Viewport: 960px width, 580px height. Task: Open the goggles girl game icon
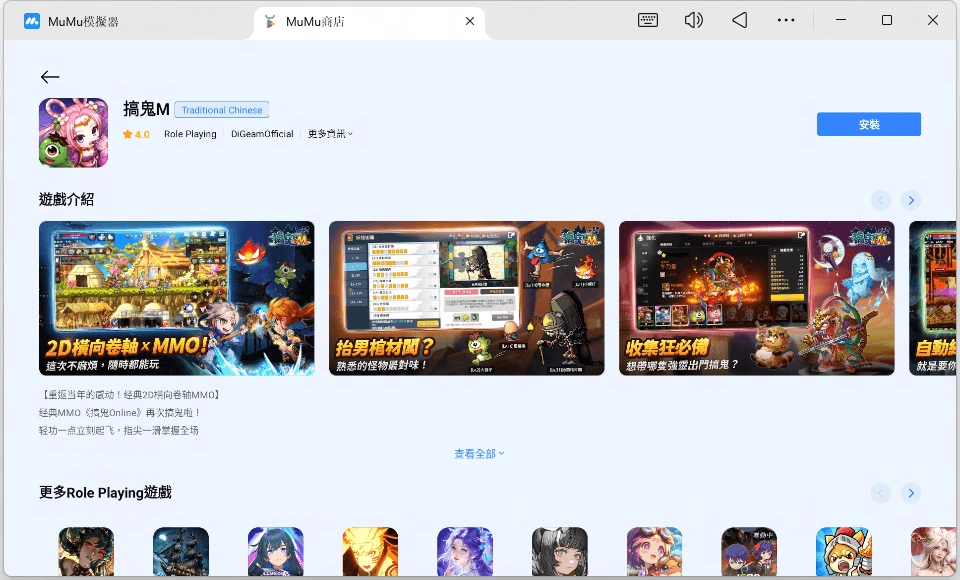click(x=654, y=552)
